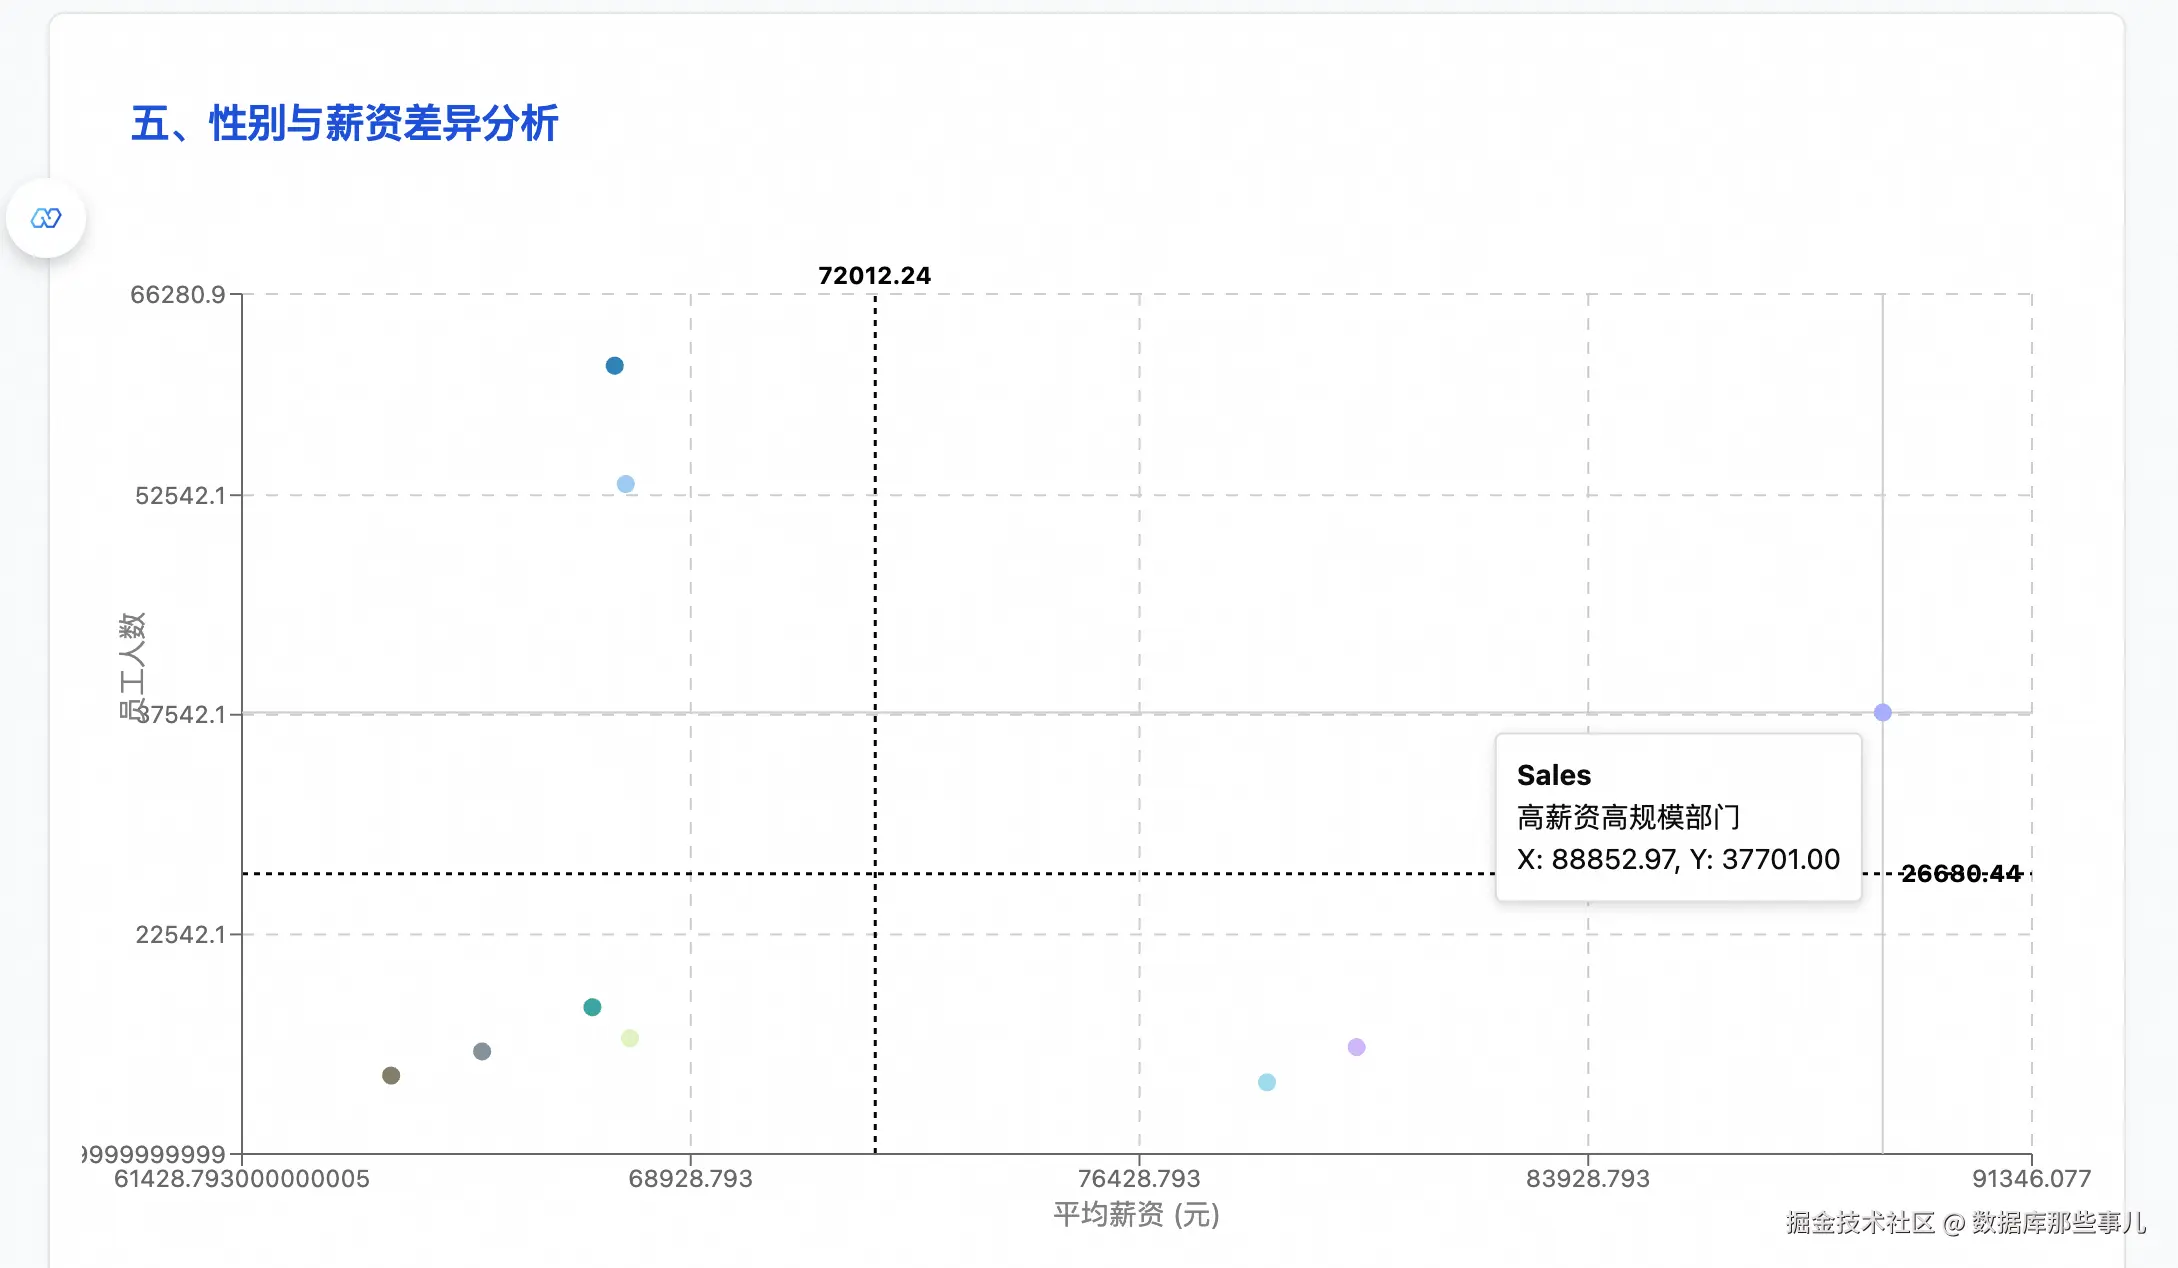2178x1268 pixels.
Task: Click the light cyan scatter point
Action: (1266, 1082)
